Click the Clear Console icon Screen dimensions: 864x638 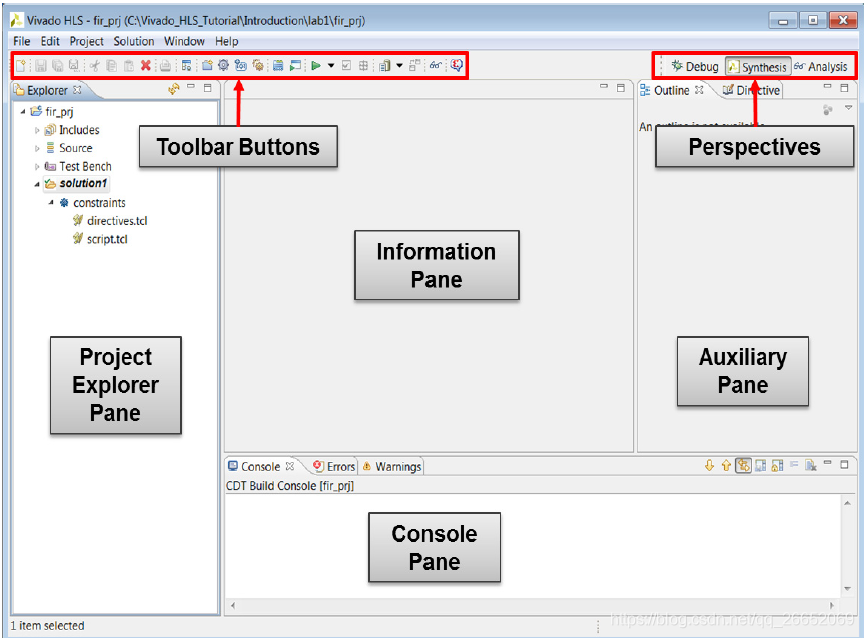pos(811,466)
